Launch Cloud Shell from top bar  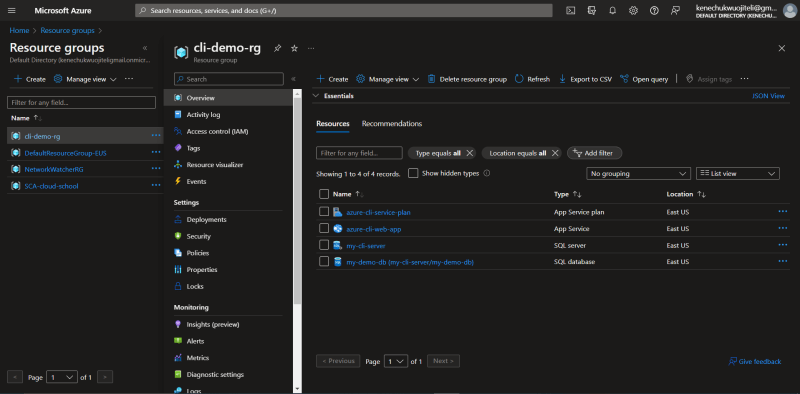click(571, 11)
